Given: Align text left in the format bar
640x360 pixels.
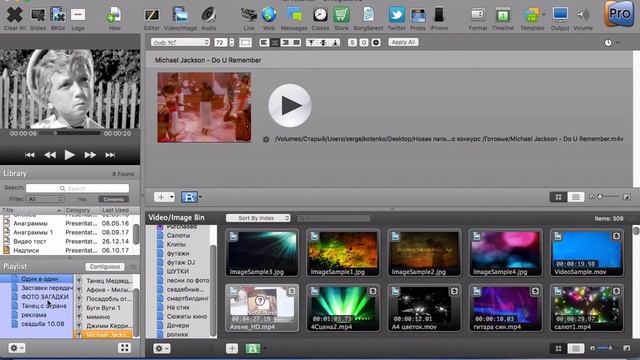Looking at the screenshot, I should tap(264, 42).
